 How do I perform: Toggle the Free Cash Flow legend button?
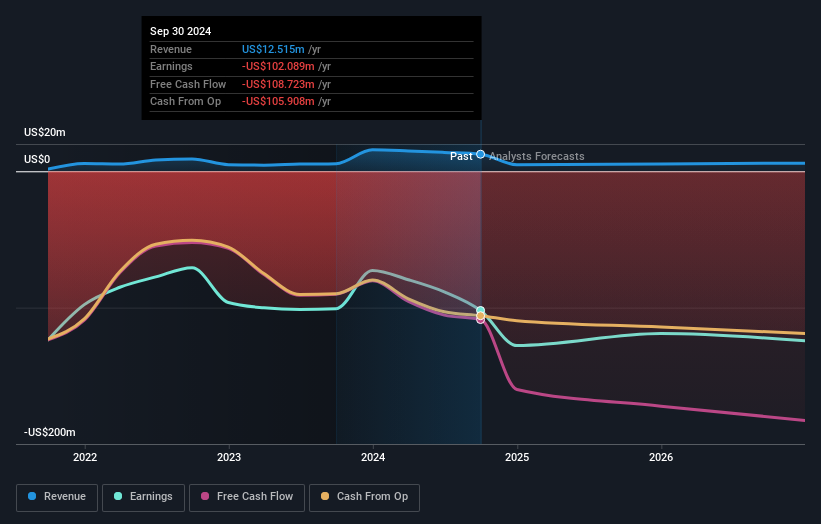click(x=247, y=497)
